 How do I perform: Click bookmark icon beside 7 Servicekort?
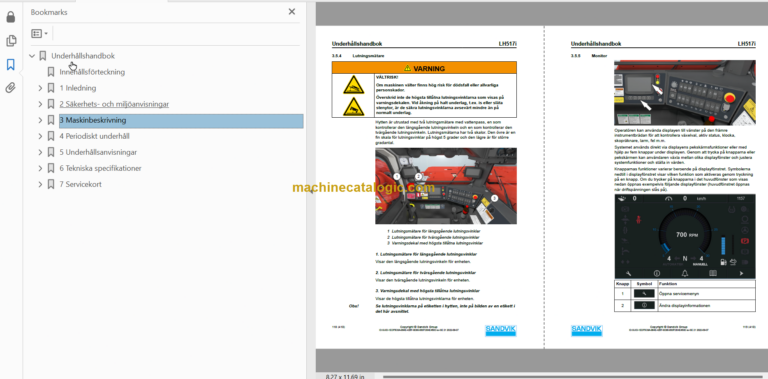click(51, 185)
